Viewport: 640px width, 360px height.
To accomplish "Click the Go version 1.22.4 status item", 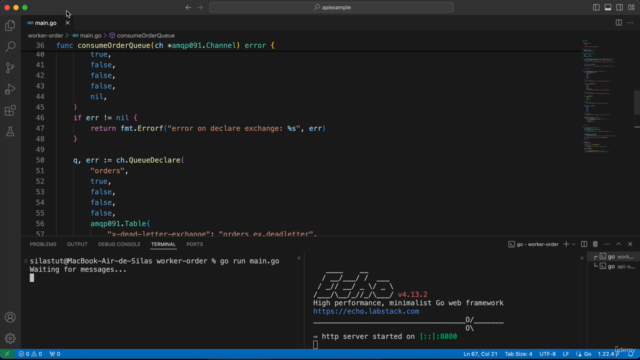I will coord(608,354).
